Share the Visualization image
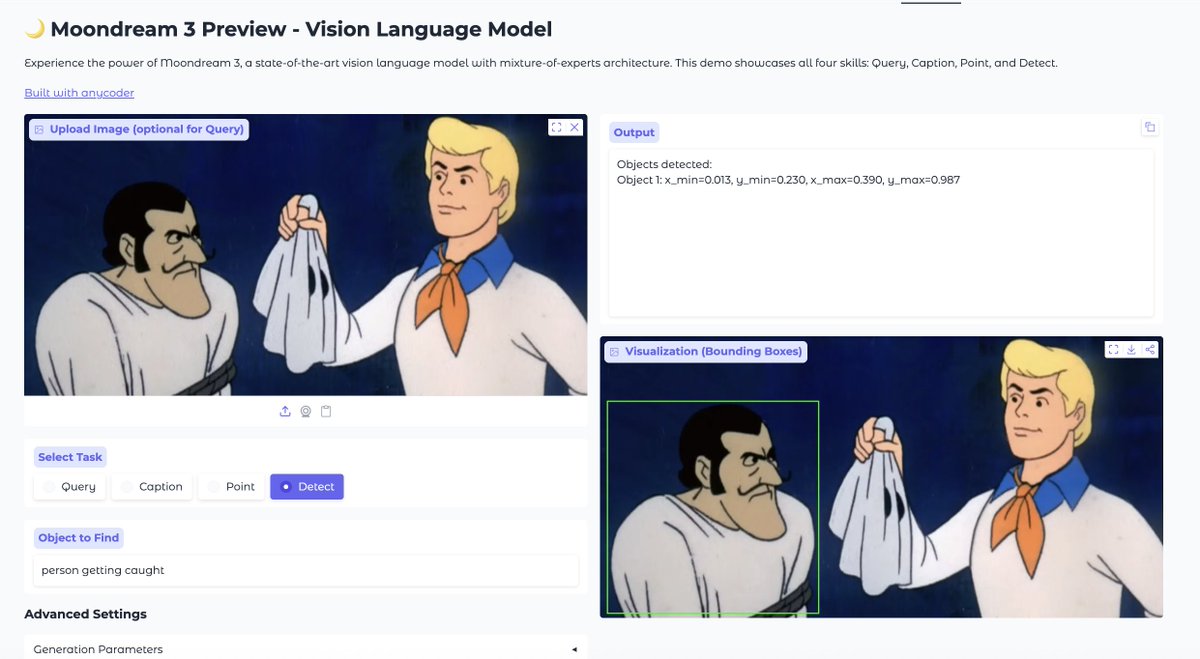This screenshot has height=659, width=1200. [1150, 350]
